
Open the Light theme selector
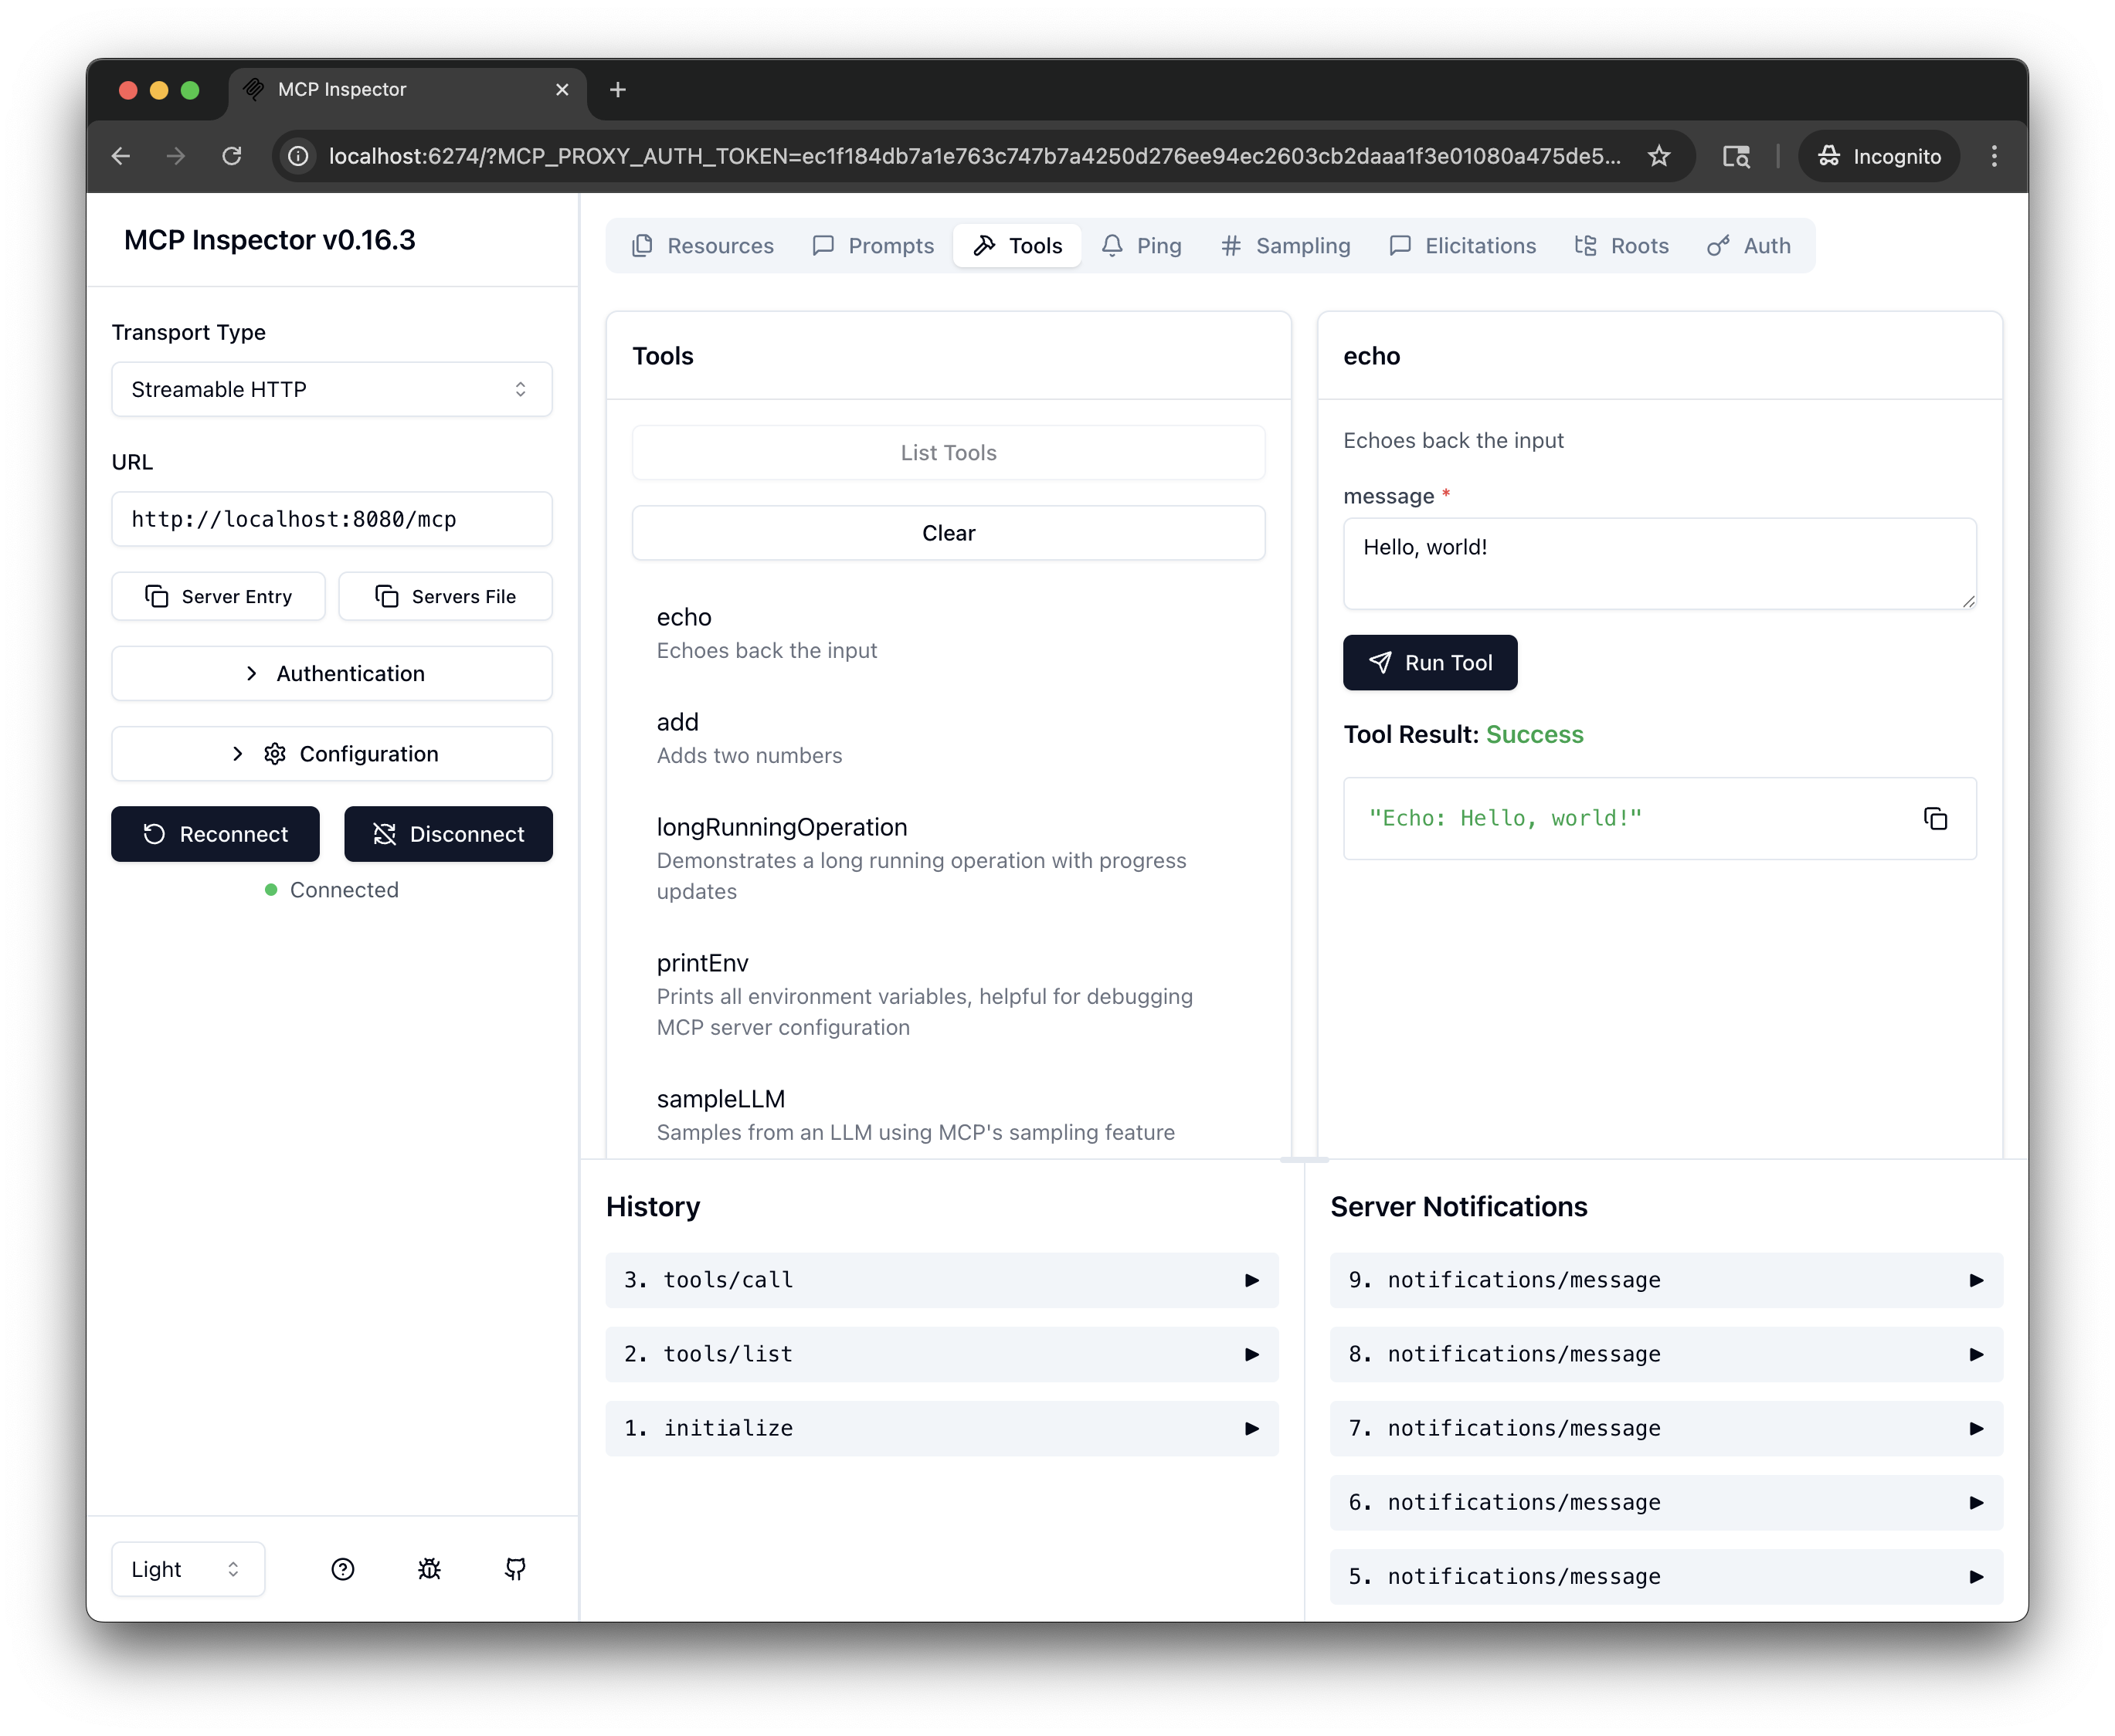pyautogui.click(x=187, y=1569)
